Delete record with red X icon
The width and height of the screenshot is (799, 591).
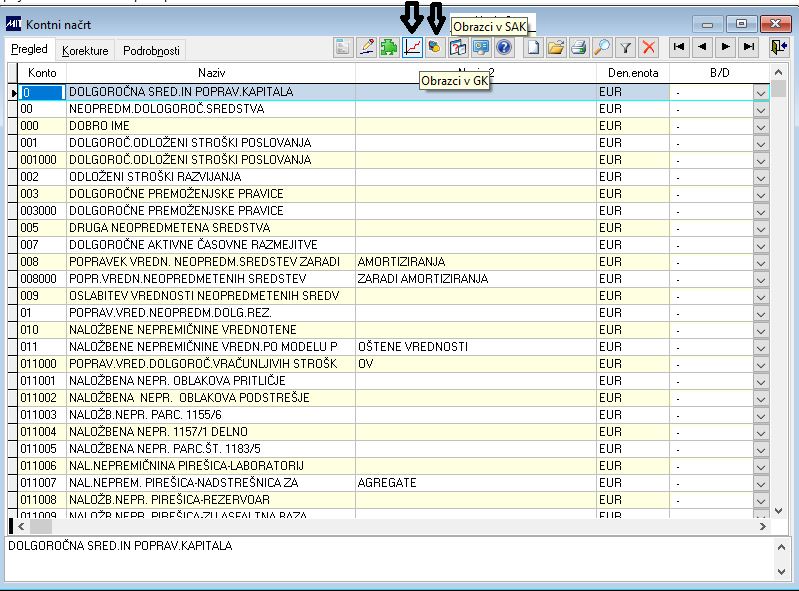pyautogui.click(x=648, y=47)
